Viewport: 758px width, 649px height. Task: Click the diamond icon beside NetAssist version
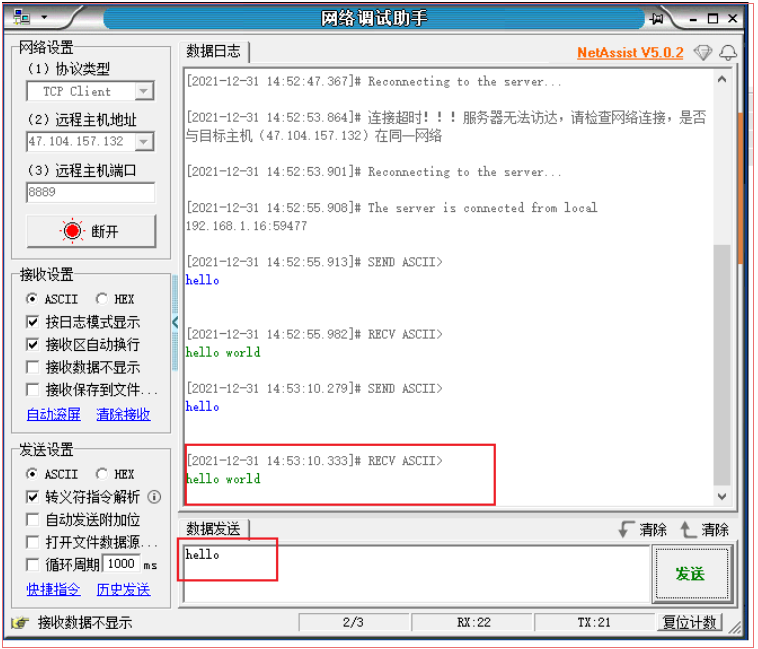[x=702, y=52]
